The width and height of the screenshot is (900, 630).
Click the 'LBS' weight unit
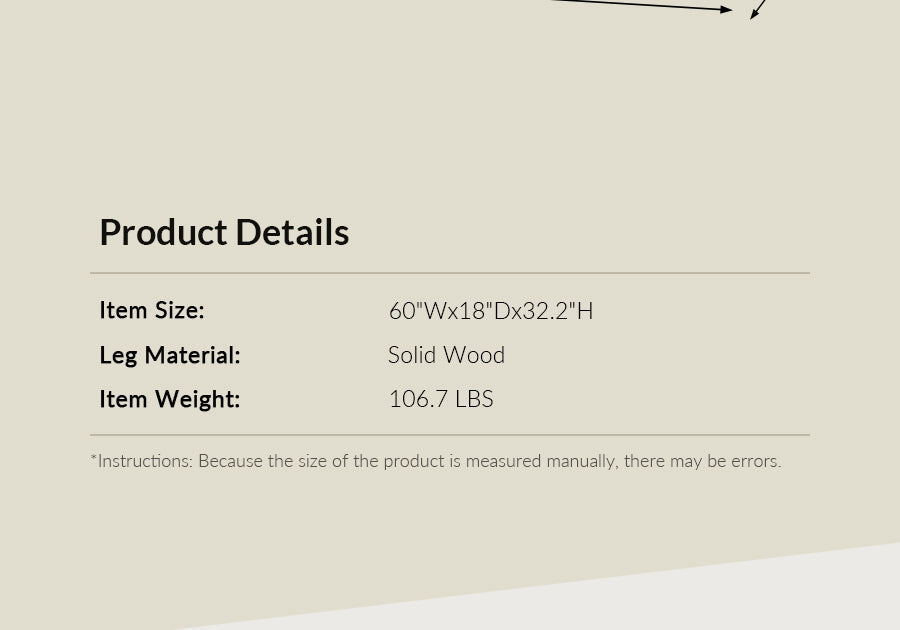click(x=474, y=399)
